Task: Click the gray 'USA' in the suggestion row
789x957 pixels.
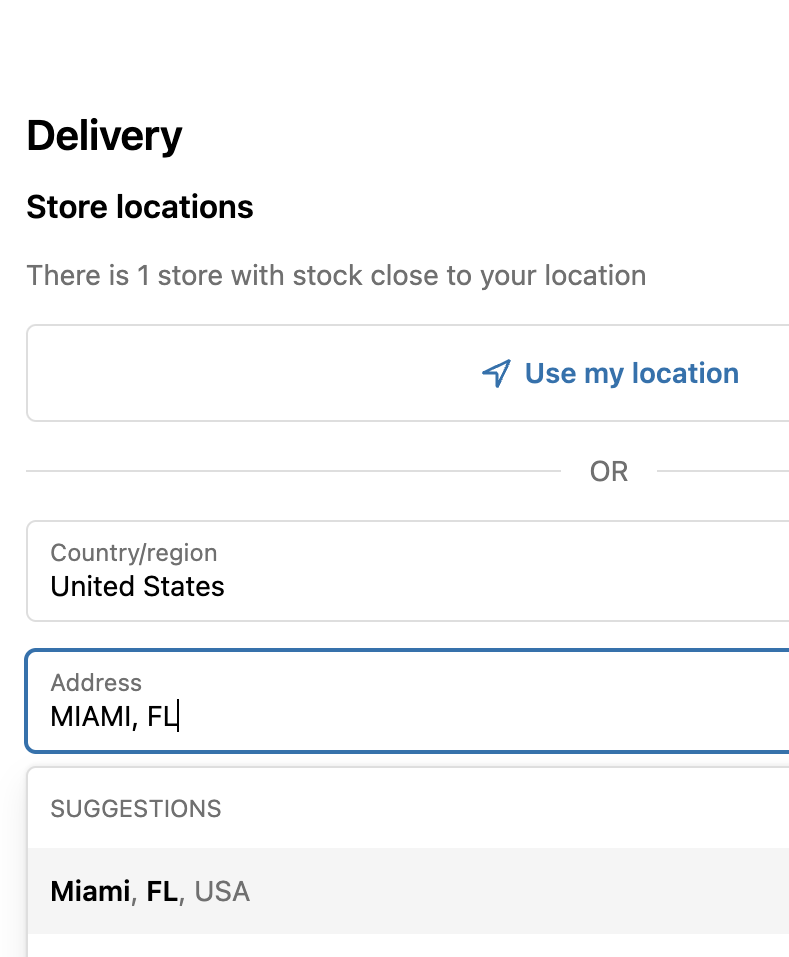Action: click(222, 892)
